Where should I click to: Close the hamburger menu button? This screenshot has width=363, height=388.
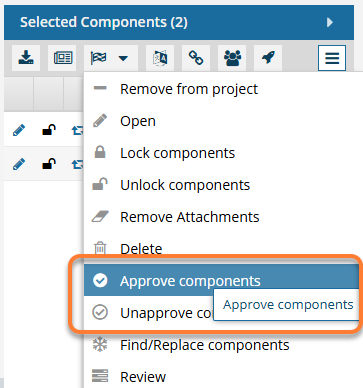332,58
